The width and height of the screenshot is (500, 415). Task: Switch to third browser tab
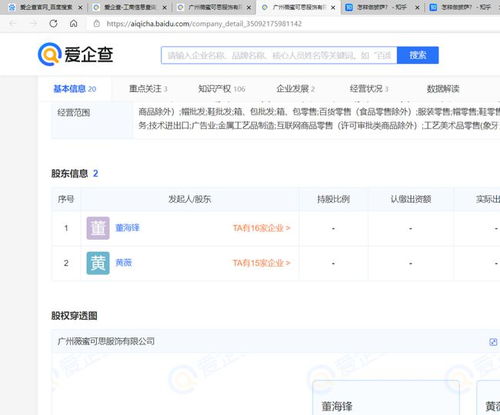[x=213, y=7]
